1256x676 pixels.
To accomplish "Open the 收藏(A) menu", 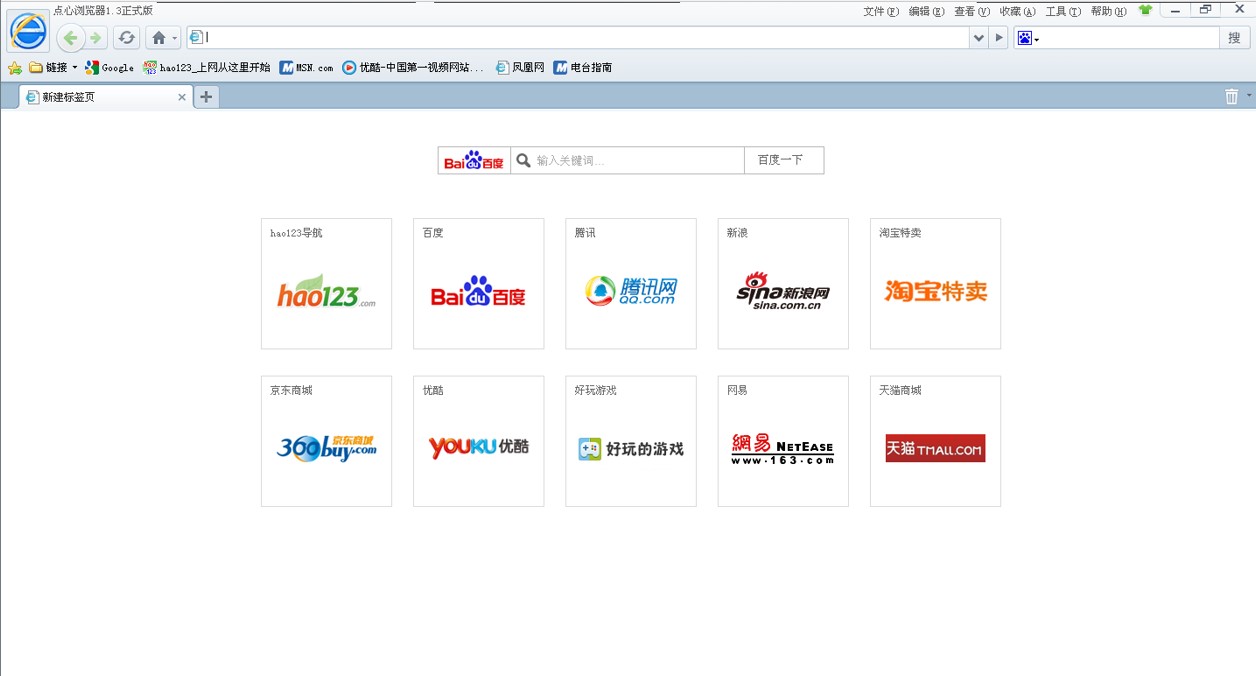I will click(1017, 11).
